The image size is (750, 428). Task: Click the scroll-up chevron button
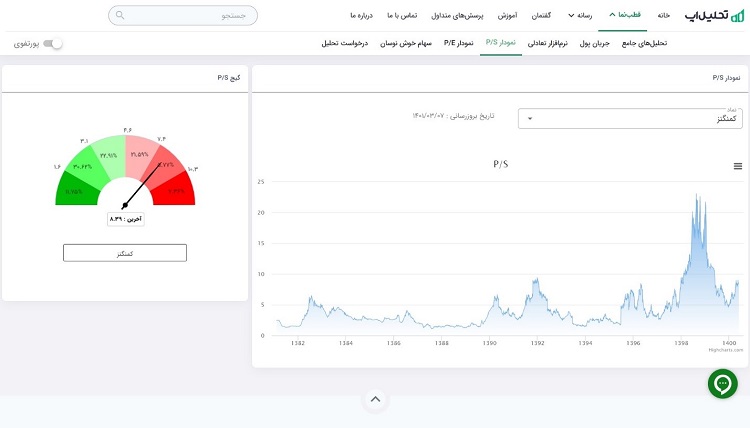click(375, 399)
